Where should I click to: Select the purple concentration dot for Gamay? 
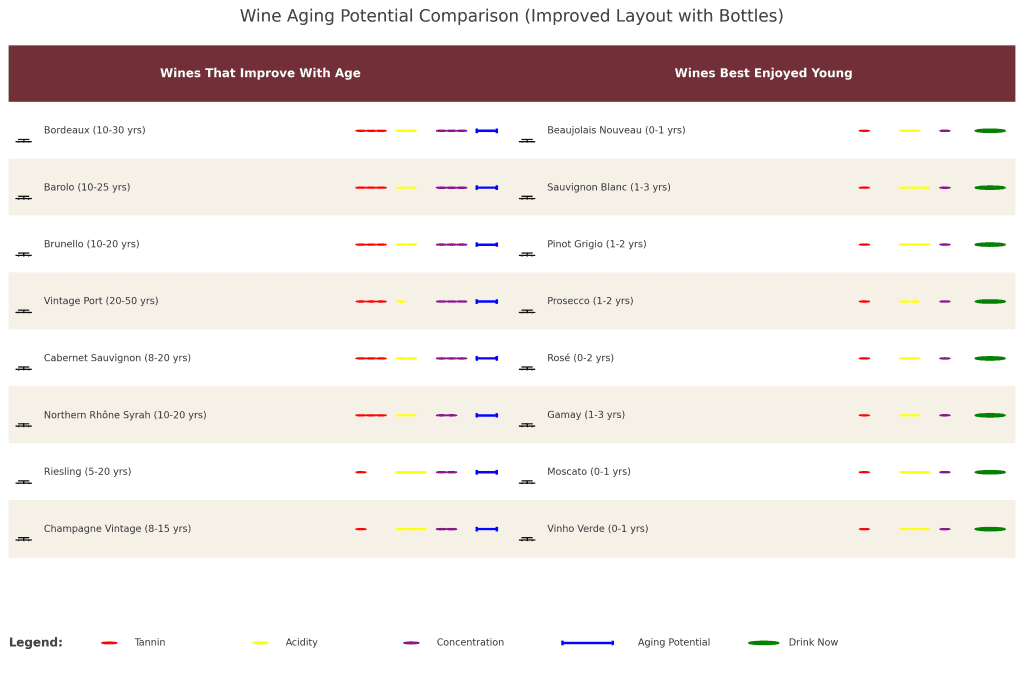(x=945, y=415)
